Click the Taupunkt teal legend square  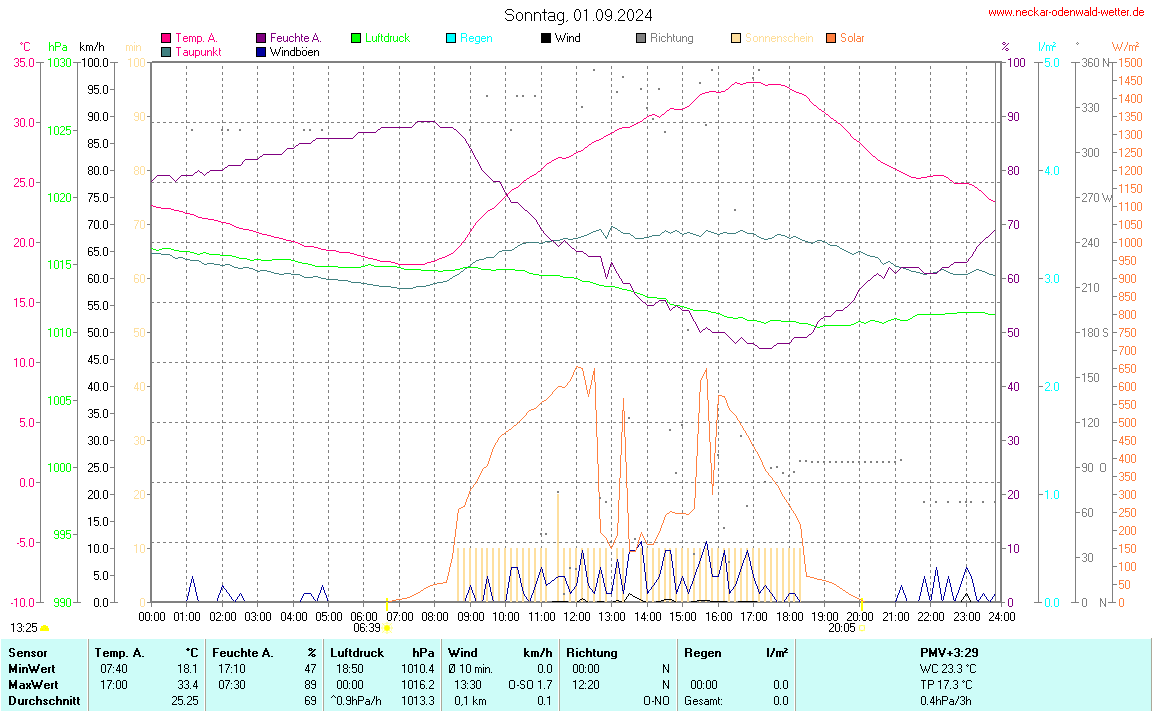tap(165, 51)
